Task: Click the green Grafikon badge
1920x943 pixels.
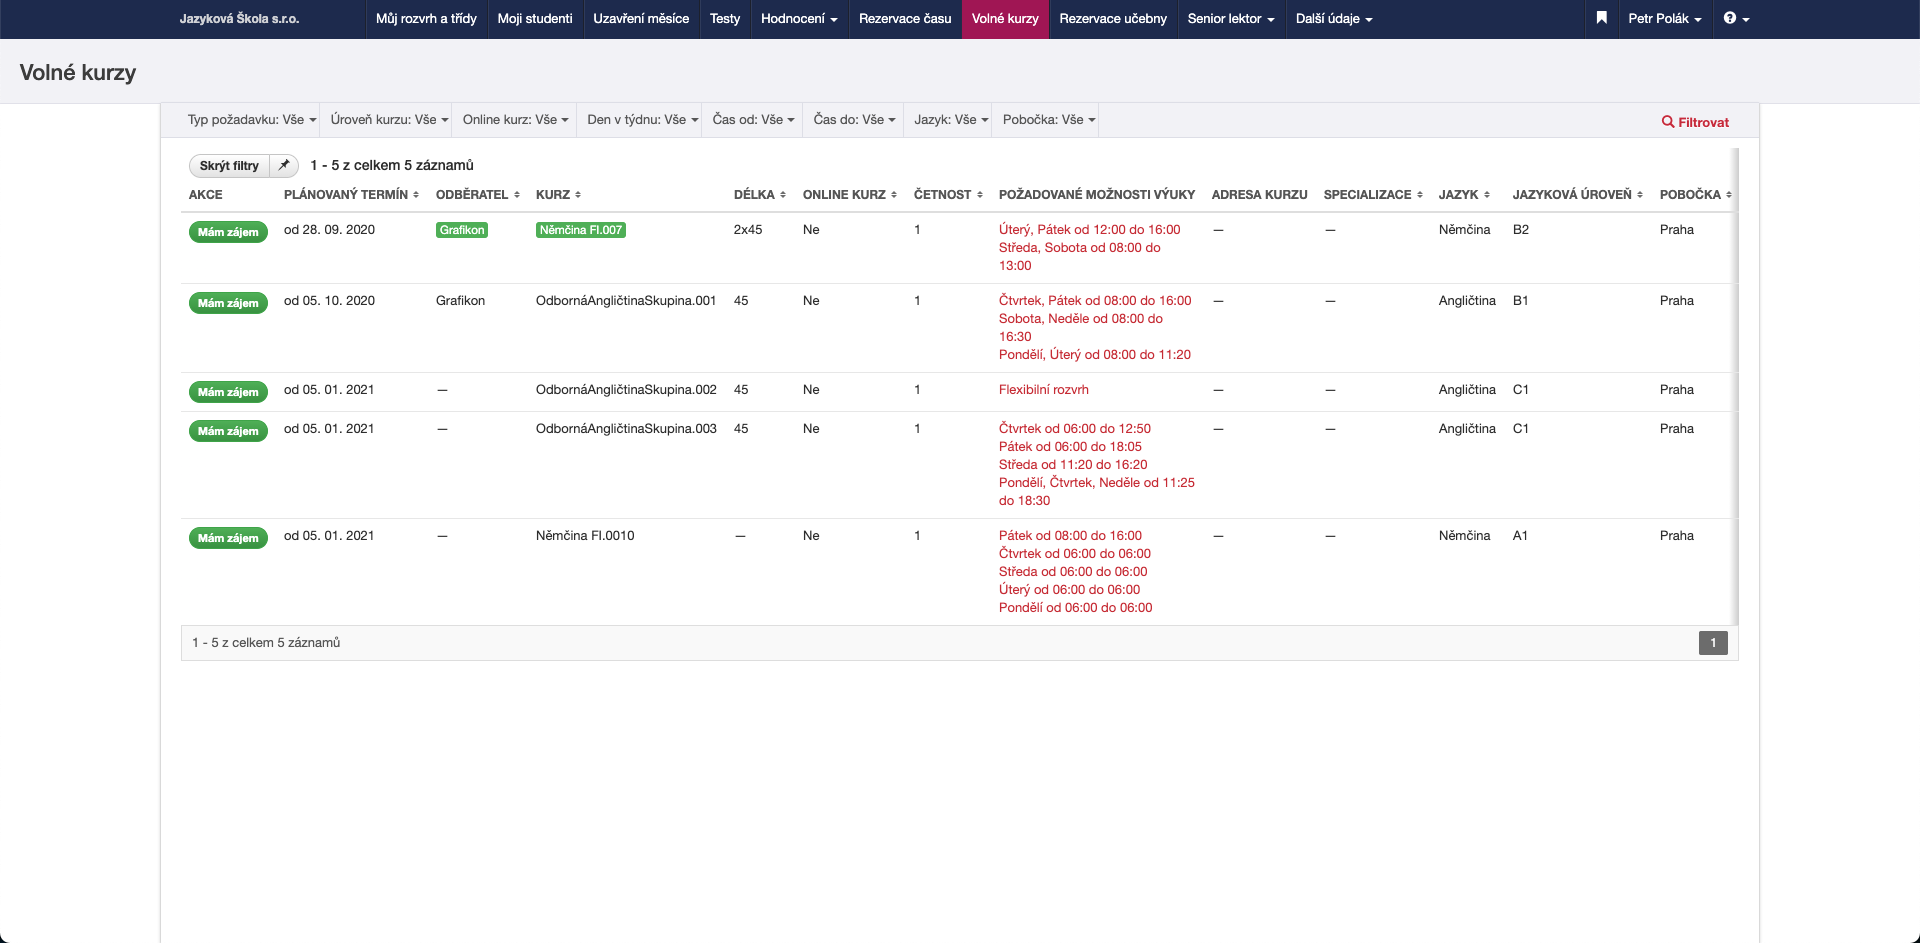Action: point(462,230)
